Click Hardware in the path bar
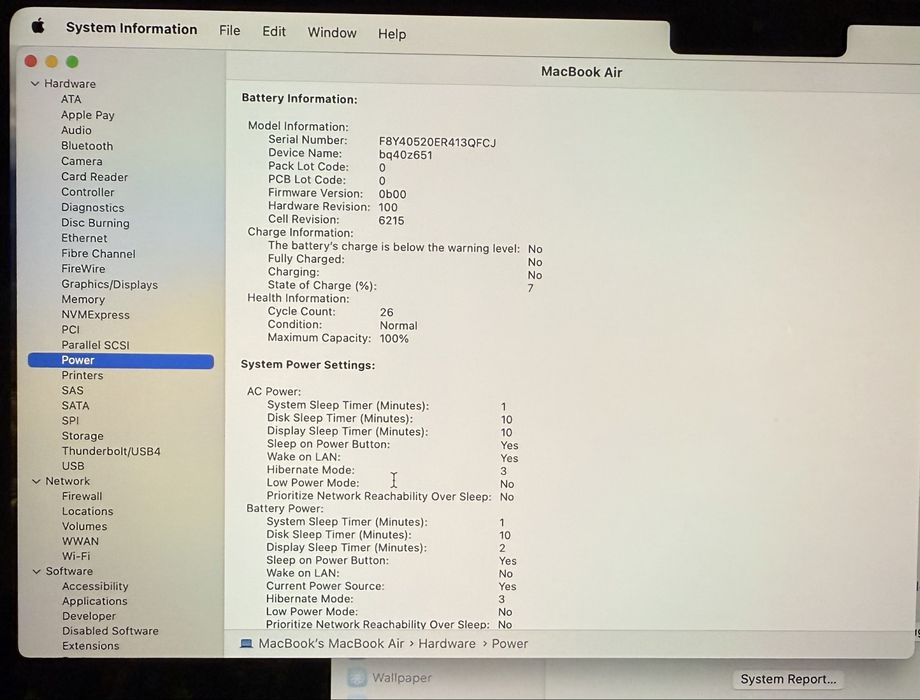The width and height of the screenshot is (920, 700). (x=447, y=644)
